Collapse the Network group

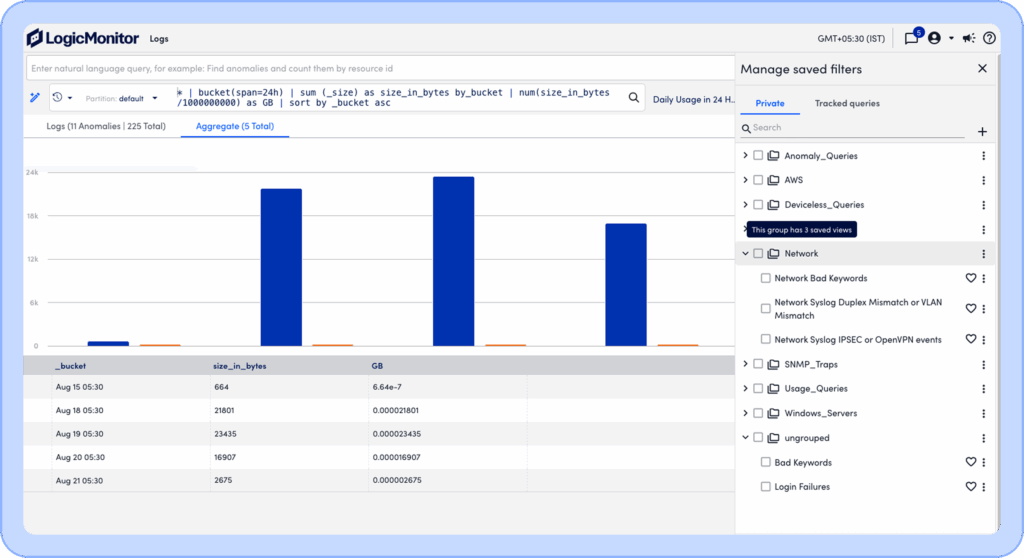[x=745, y=254]
